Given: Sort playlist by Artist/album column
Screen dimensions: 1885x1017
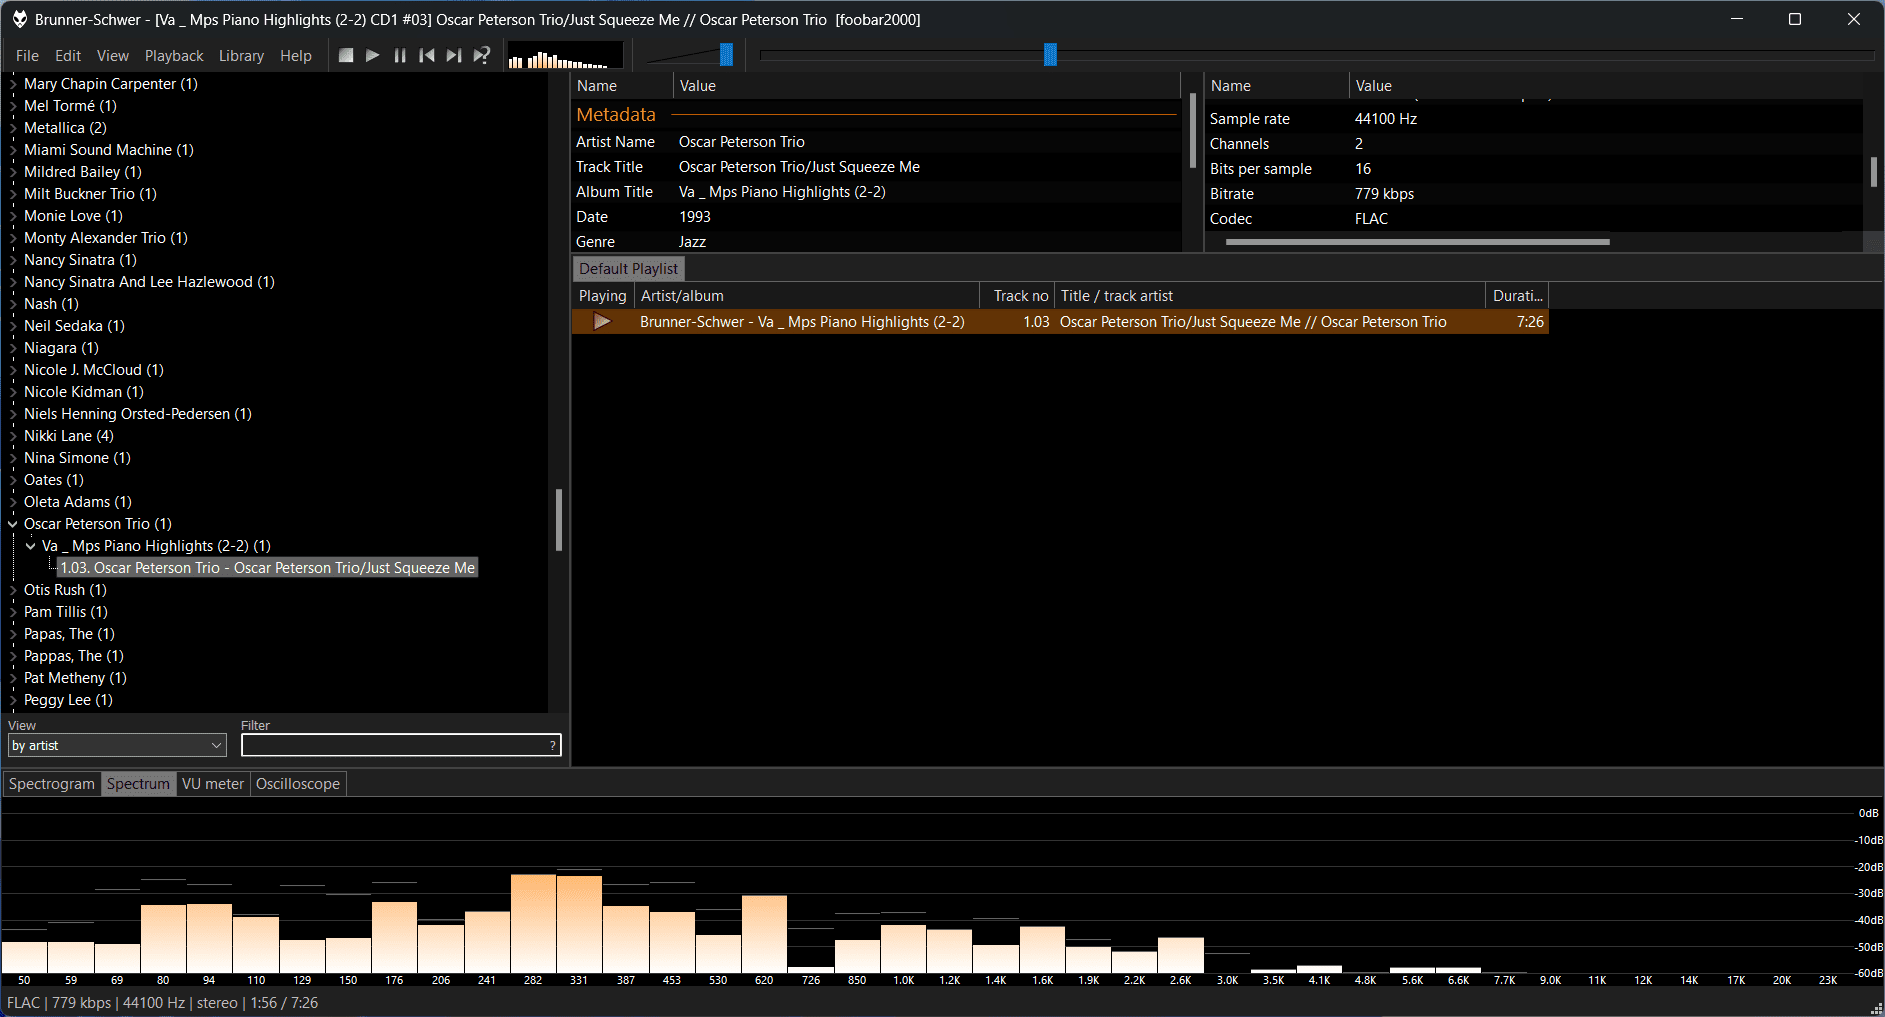Looking at the screenshot, I should pyautogui.click(x=807, y=296).
